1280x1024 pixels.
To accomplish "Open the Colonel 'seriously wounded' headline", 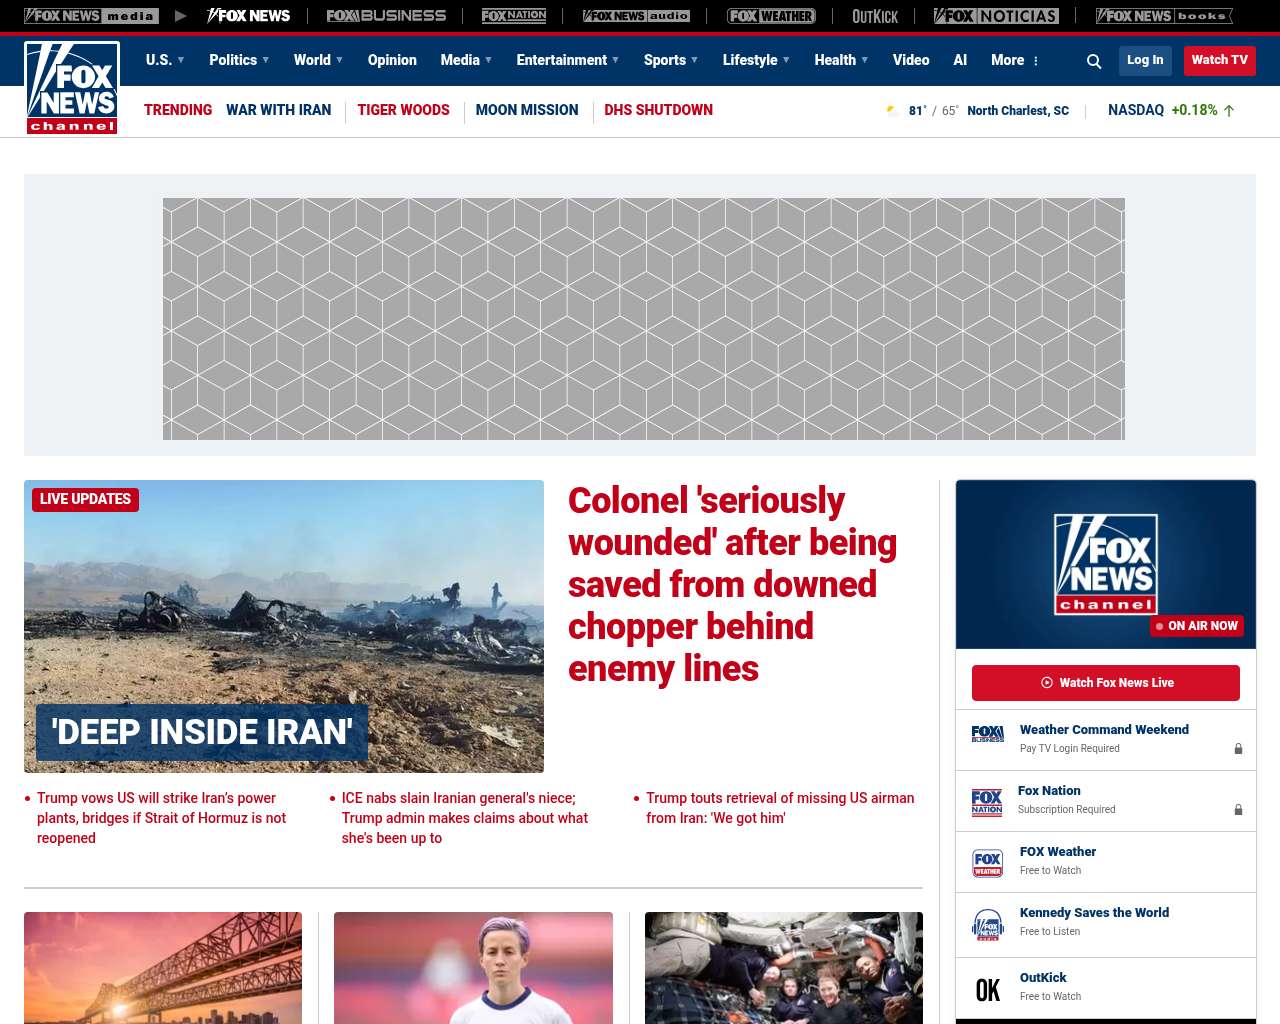I will (732, 585).
